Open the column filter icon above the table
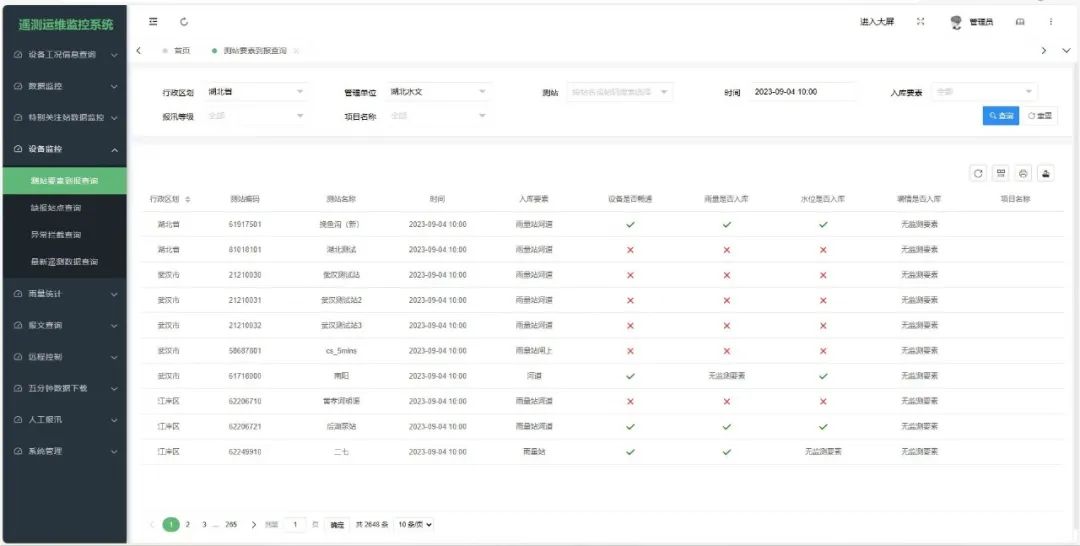This screenshot has height=546, width=1080. point(1001,173)
